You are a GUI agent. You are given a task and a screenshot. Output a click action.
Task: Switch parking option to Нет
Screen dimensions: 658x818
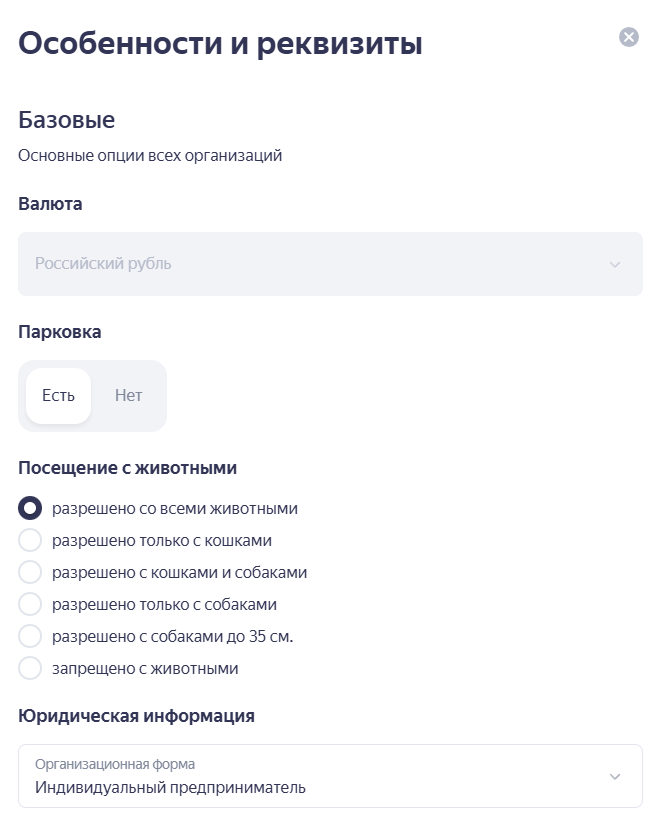(x=128, y=395)
